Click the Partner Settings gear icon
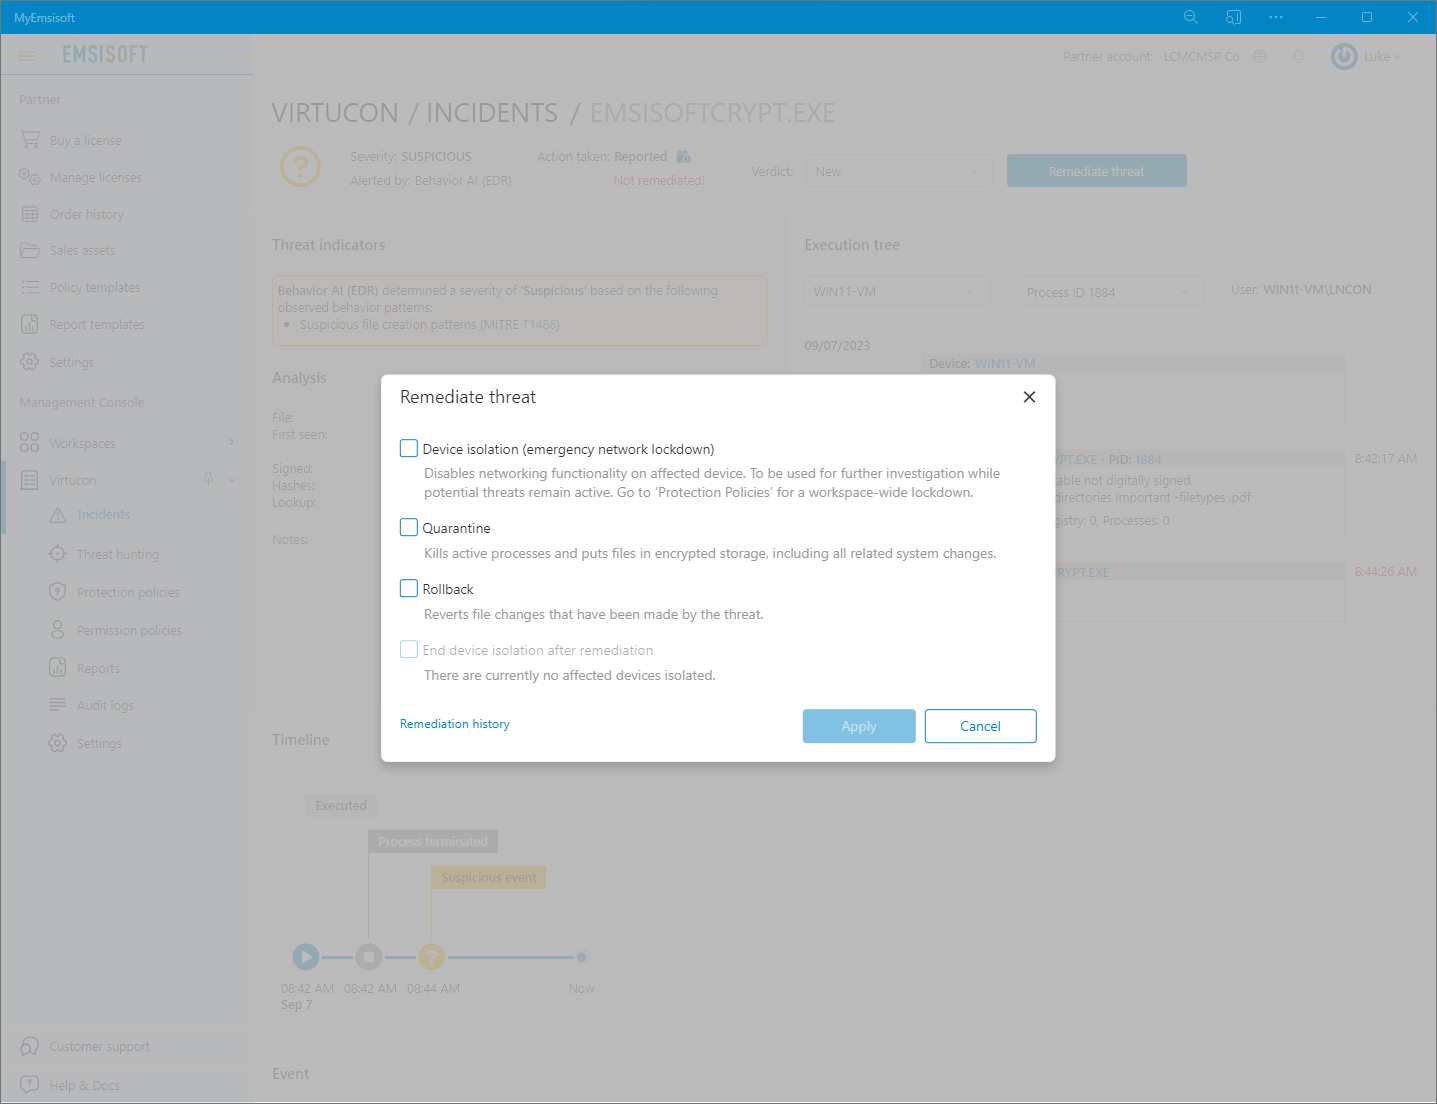Screen dimensions: 1437x1104 30,362
